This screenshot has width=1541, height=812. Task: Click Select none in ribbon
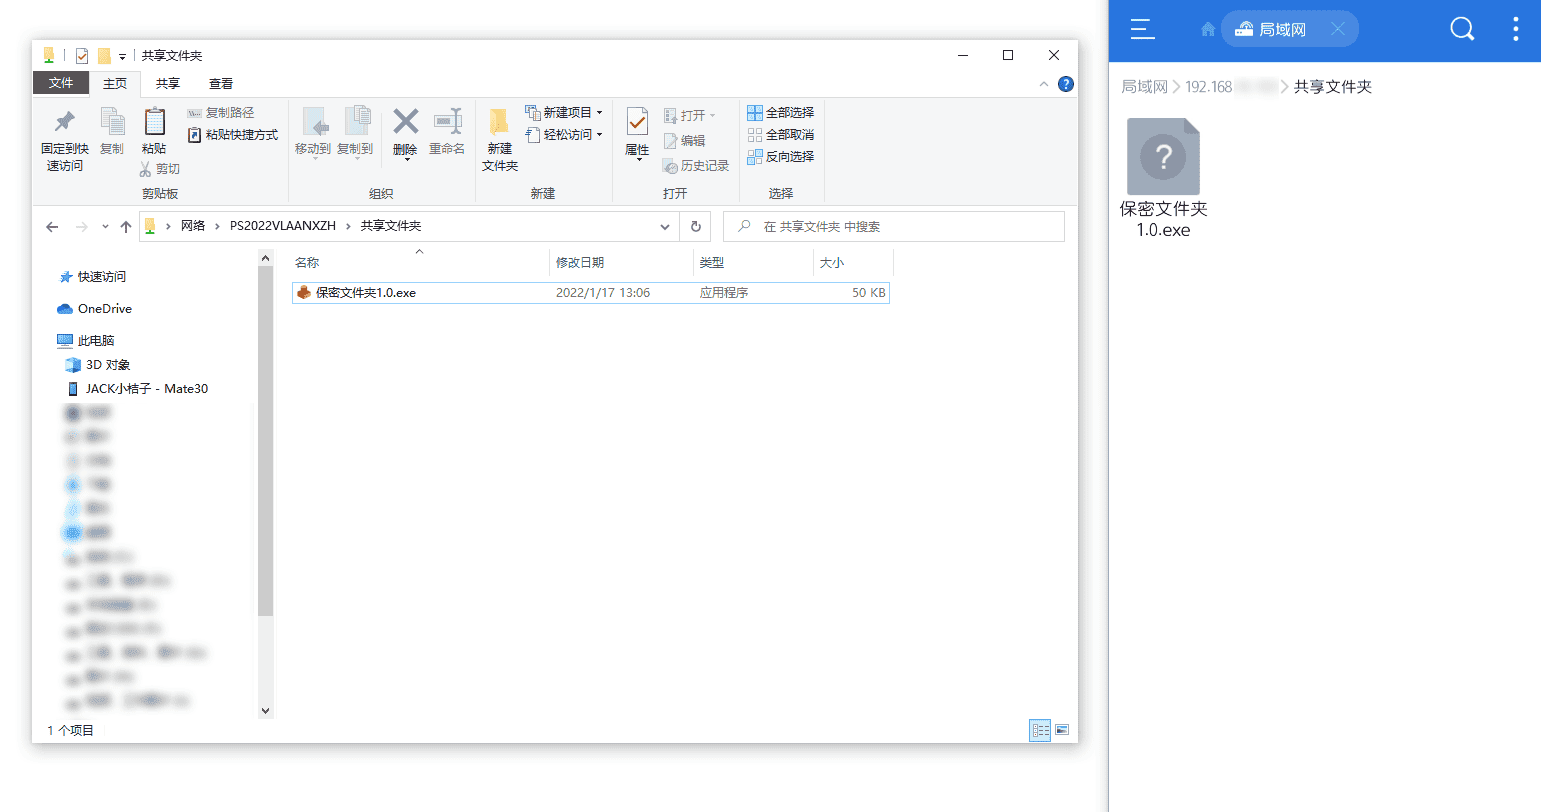[x=781, y=135]
